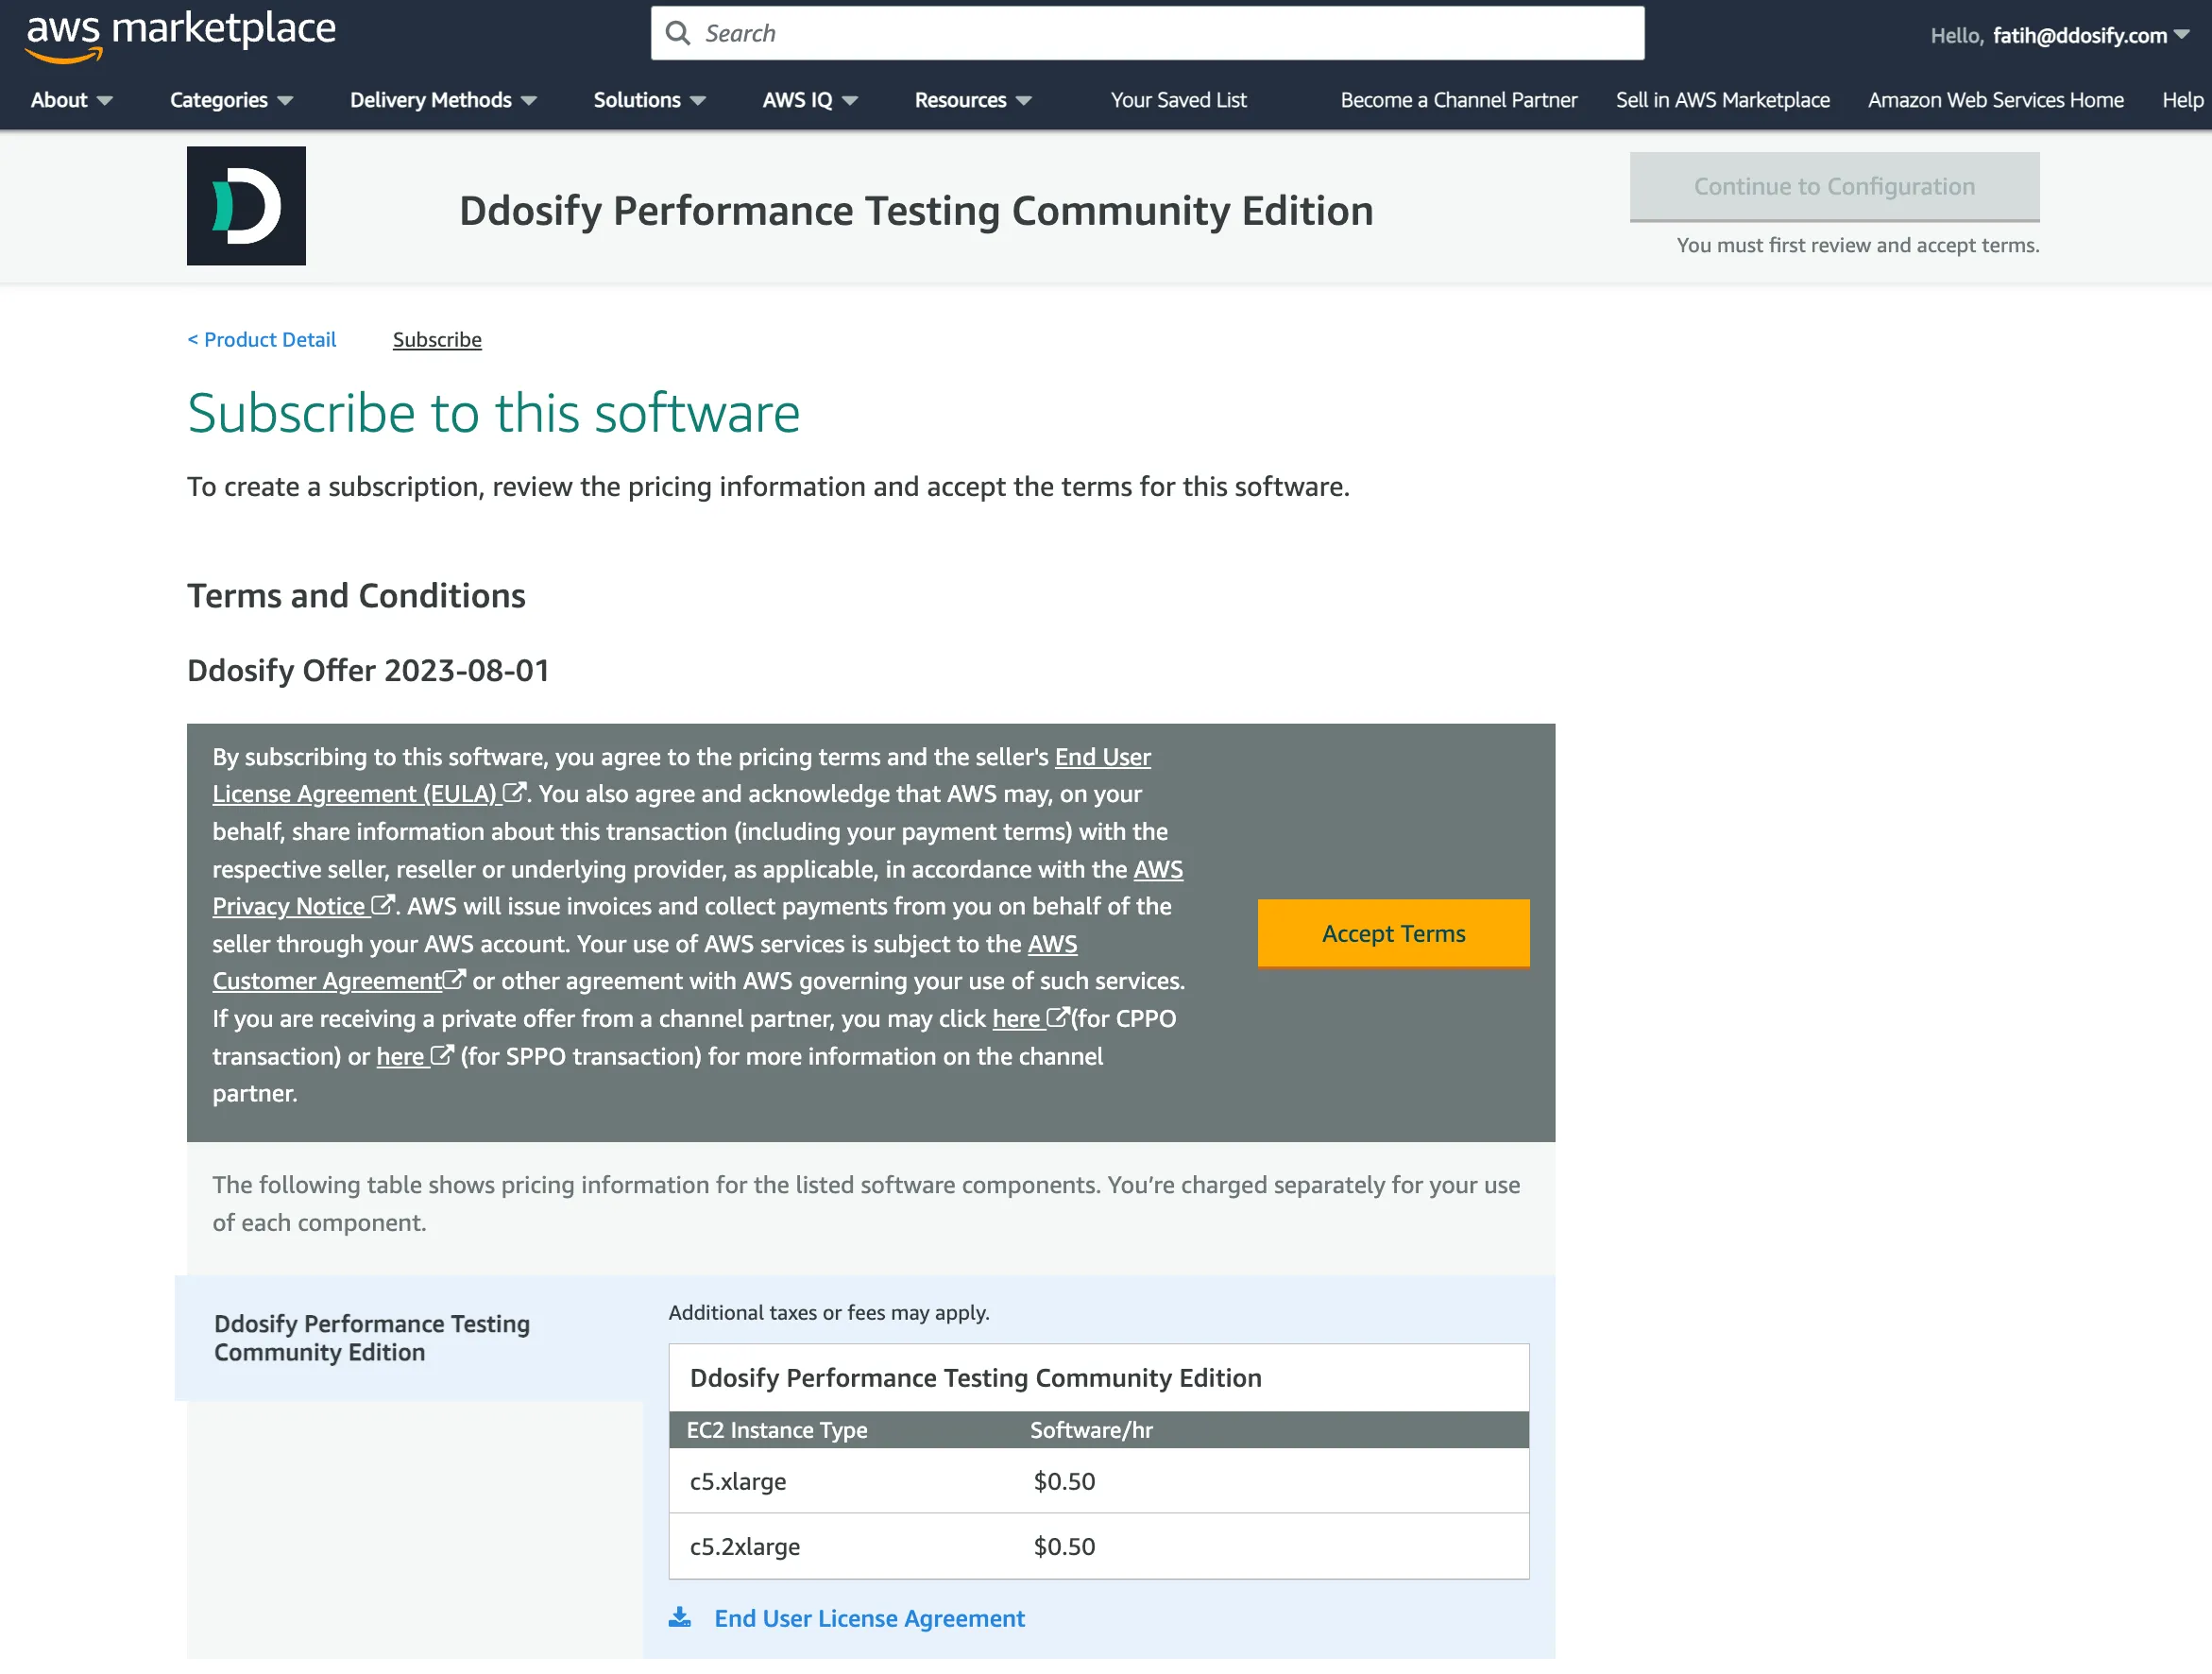Viewport: 2212px width, 1674px height.
Task: Go to Amazon Web Services Home
Action: (x=1995, y=100)
